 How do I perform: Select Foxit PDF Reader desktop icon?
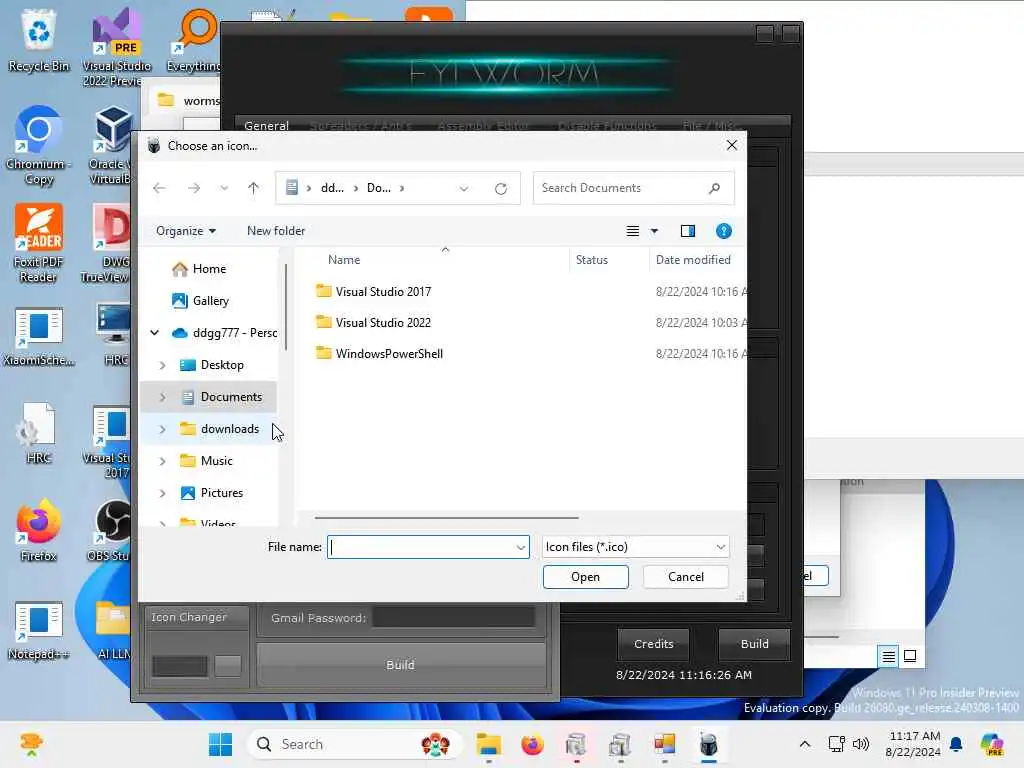[x=39, y=243]
